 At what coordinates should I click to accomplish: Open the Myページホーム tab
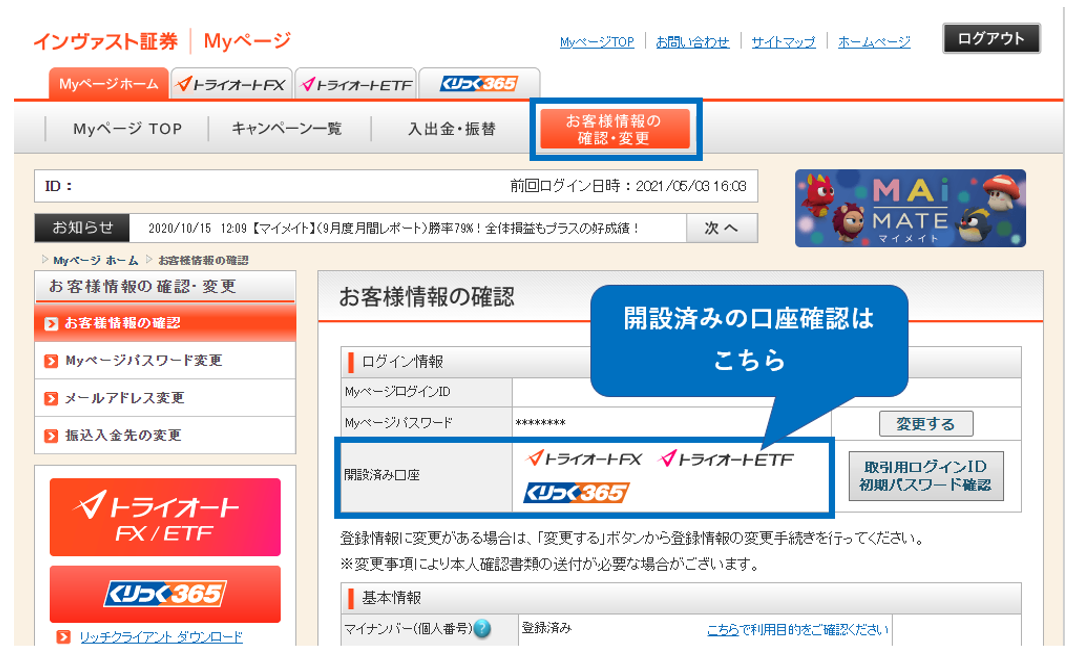[108, 84]
